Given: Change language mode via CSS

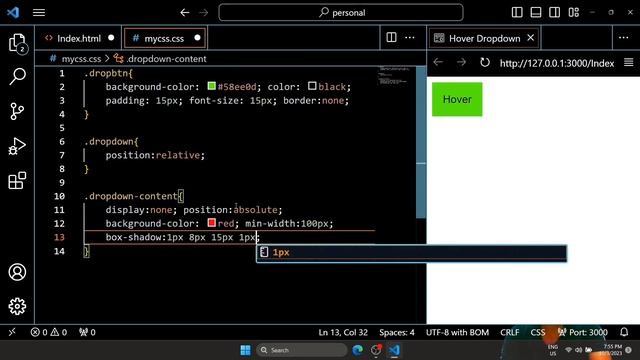Looking at the screenshot, I should pyautogui.click(x=538, y=332).
